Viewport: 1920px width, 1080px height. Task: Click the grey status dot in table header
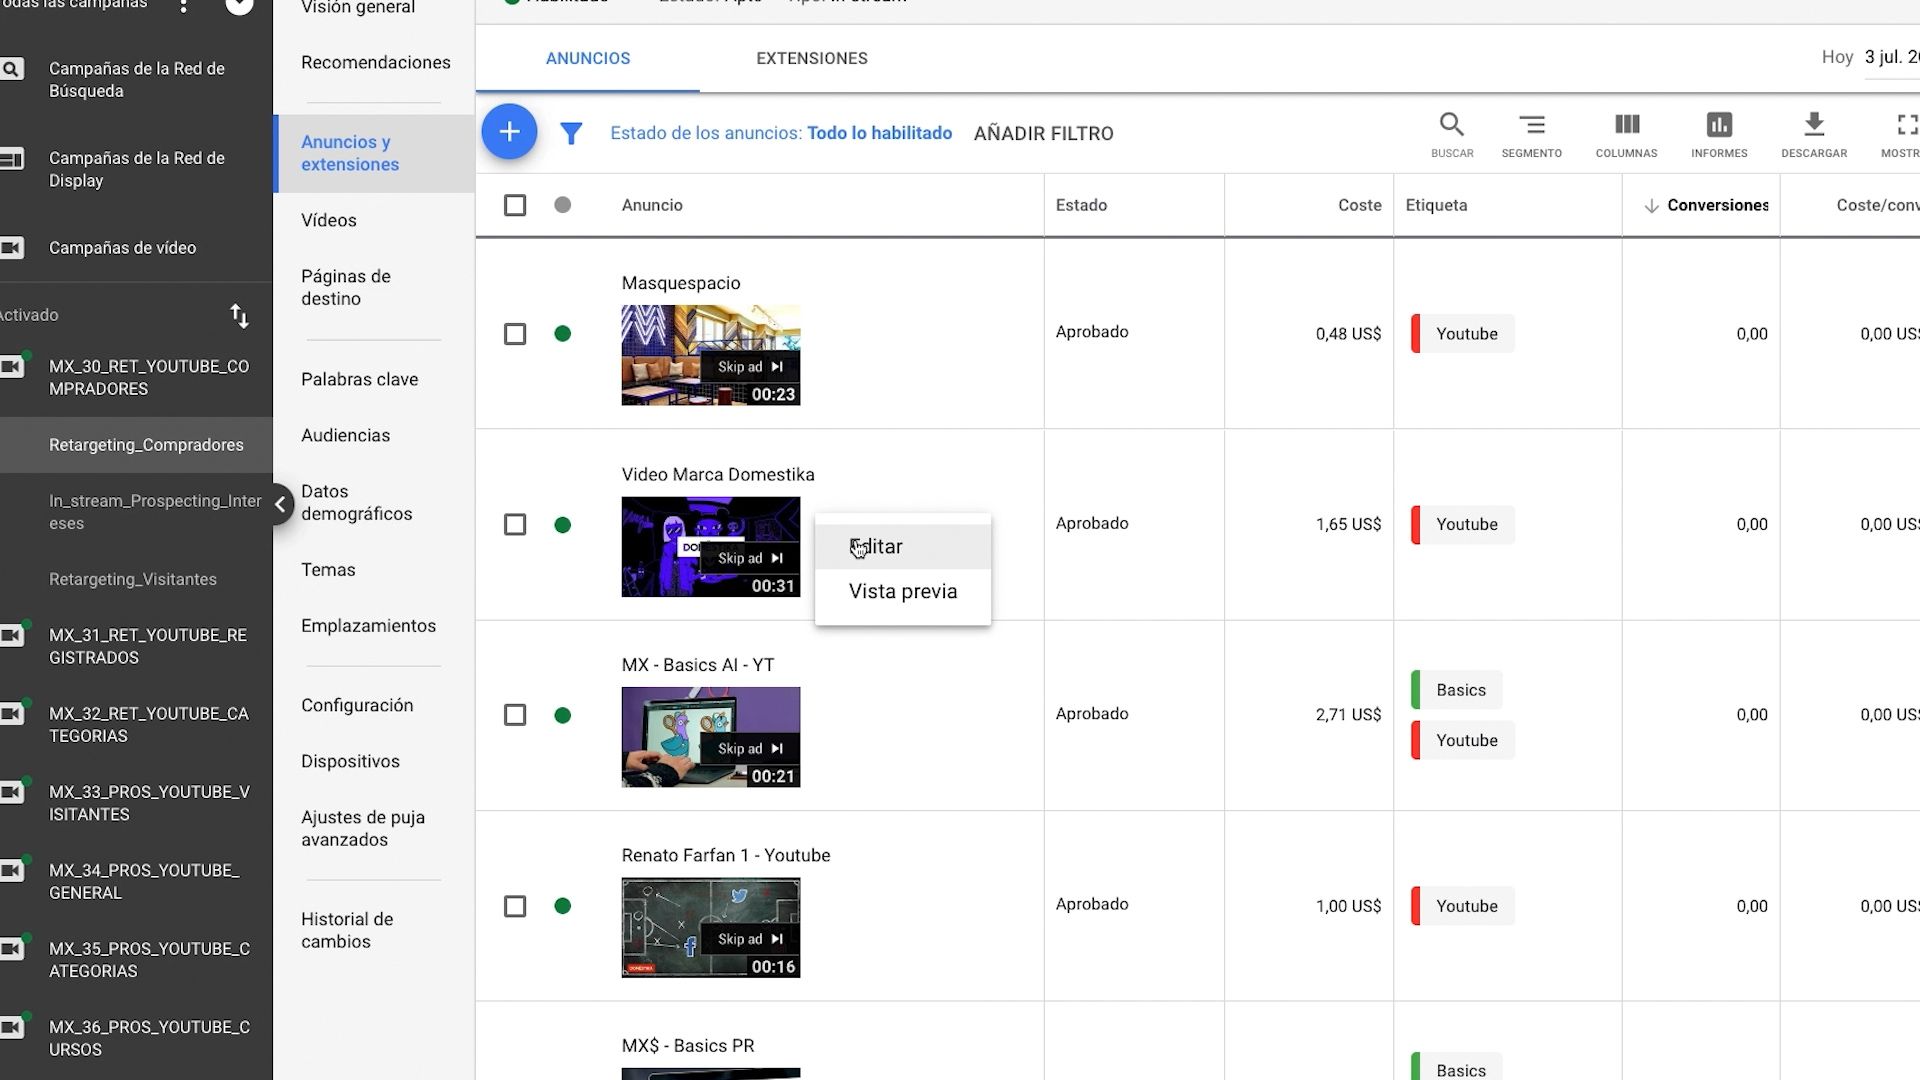[x=563, y=205]
